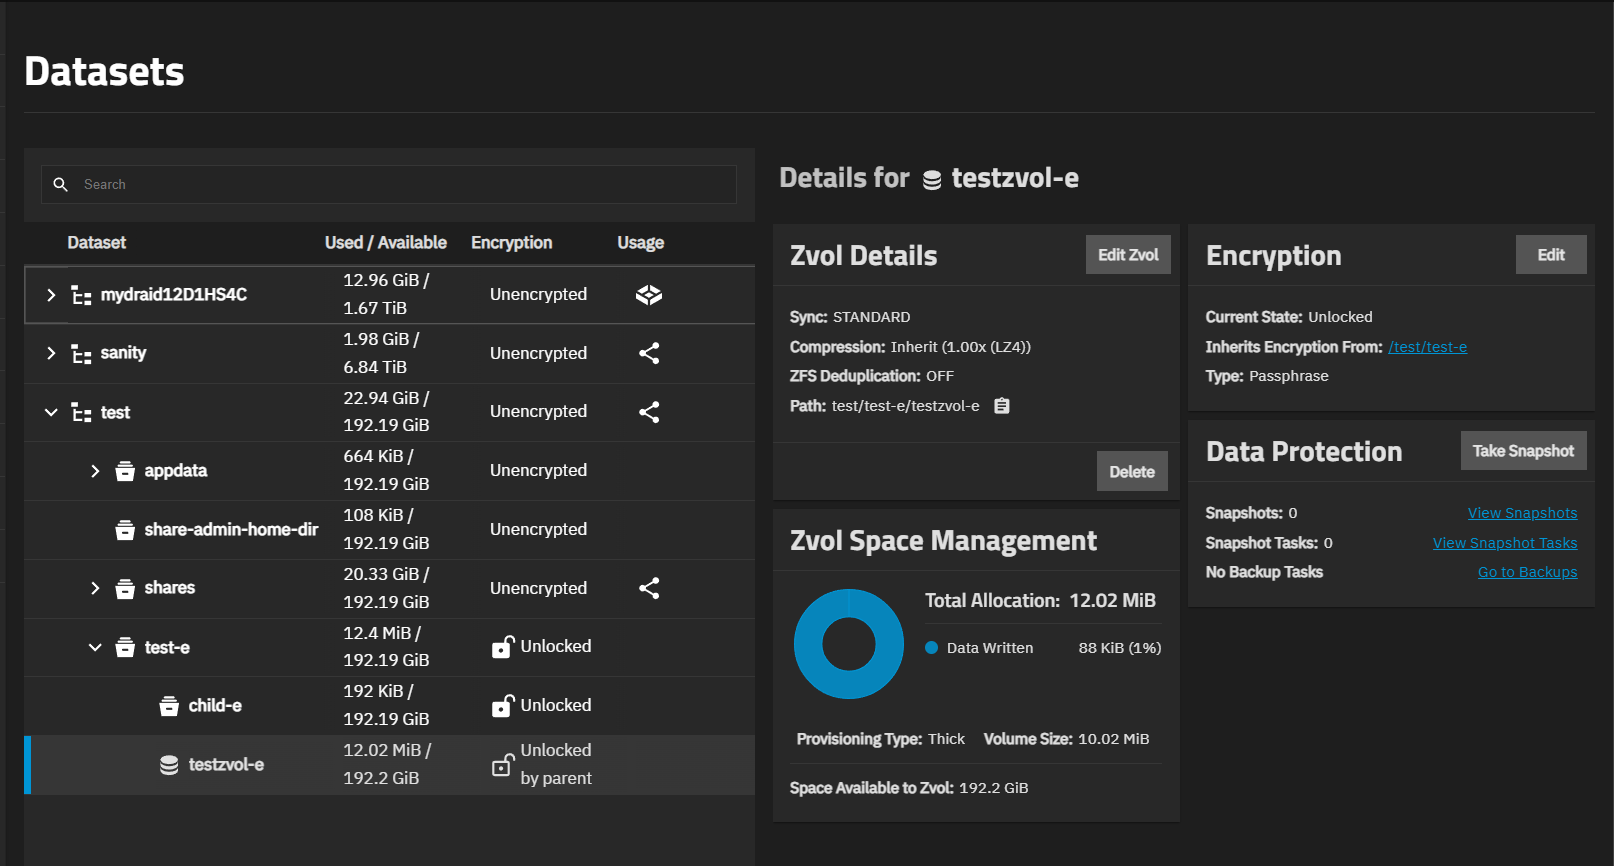Click the share icon in sanity row
This screenshot has width=1614, height=866.
point(649,353)
